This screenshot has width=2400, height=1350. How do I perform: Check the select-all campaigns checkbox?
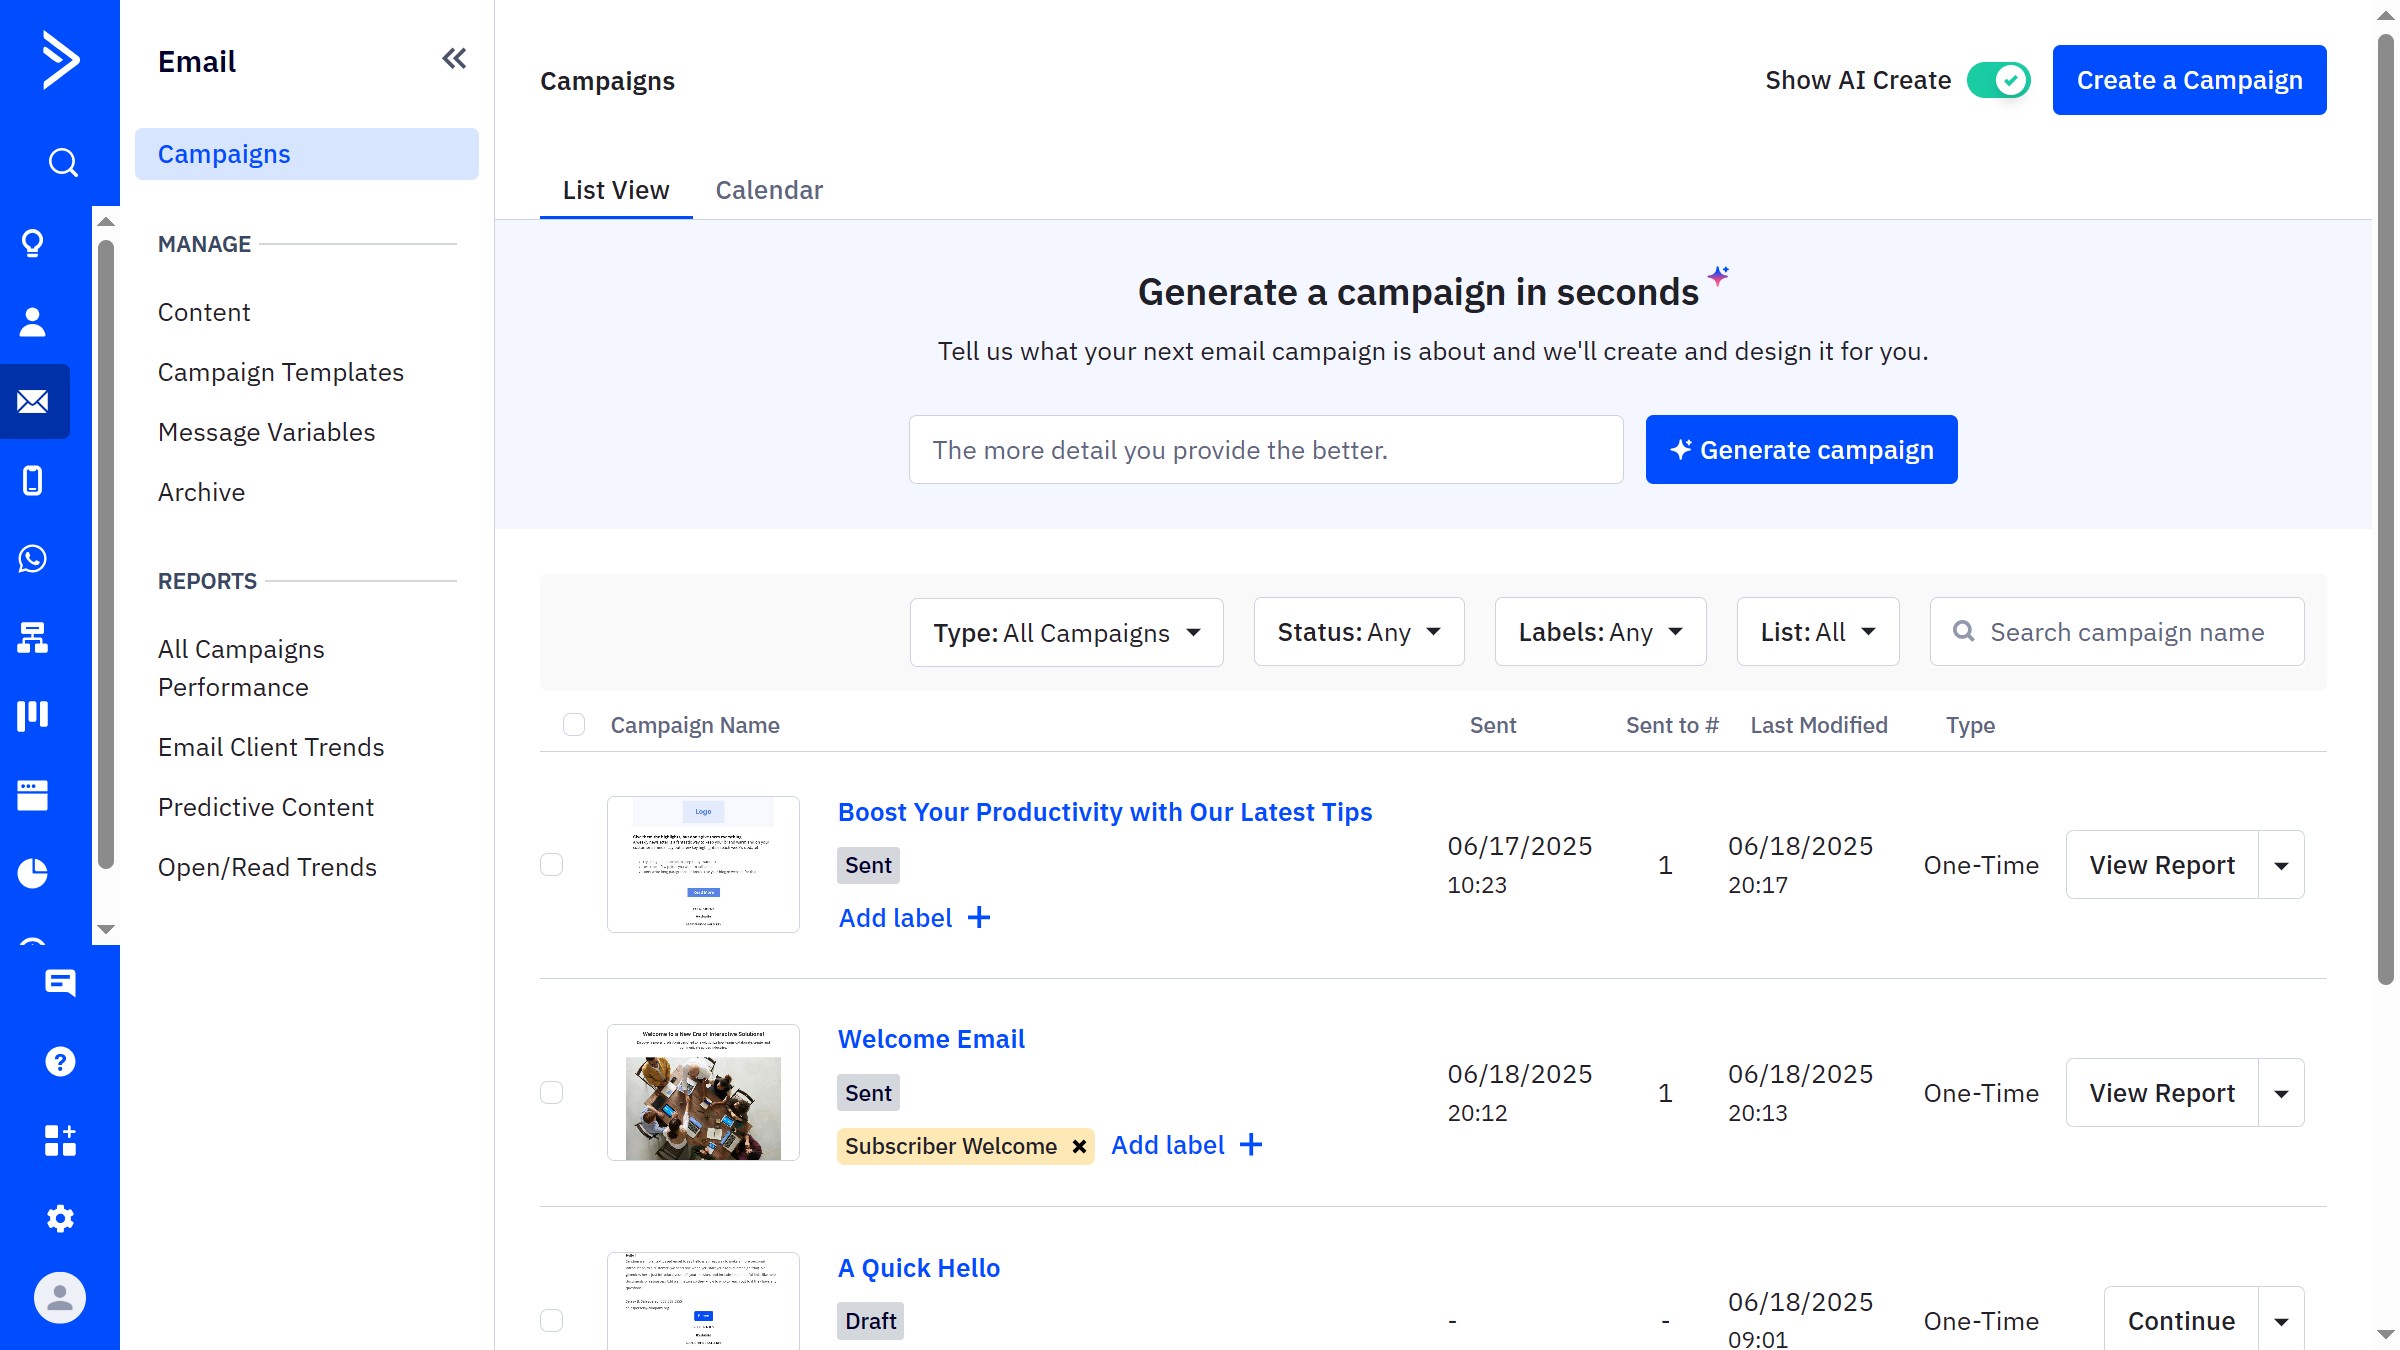click(574, 724)
